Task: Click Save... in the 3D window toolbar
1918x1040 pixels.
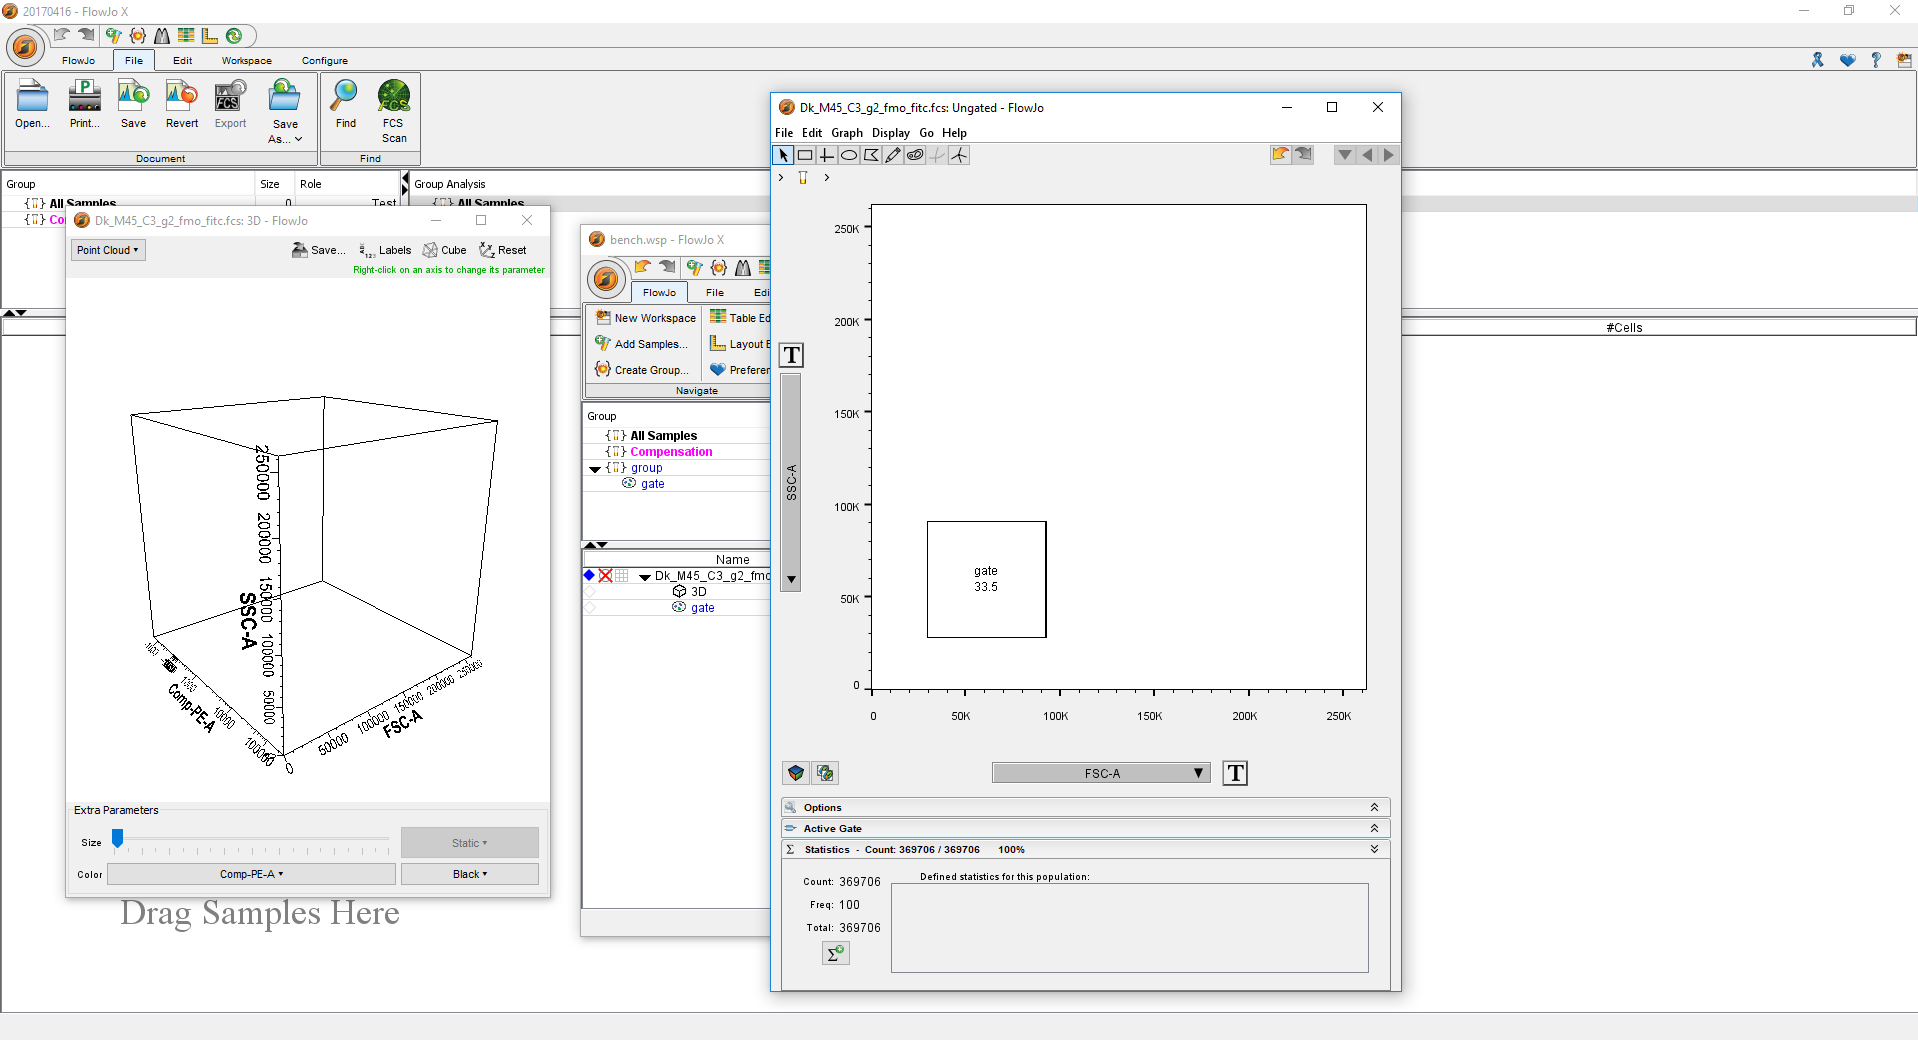Action: 318,250
